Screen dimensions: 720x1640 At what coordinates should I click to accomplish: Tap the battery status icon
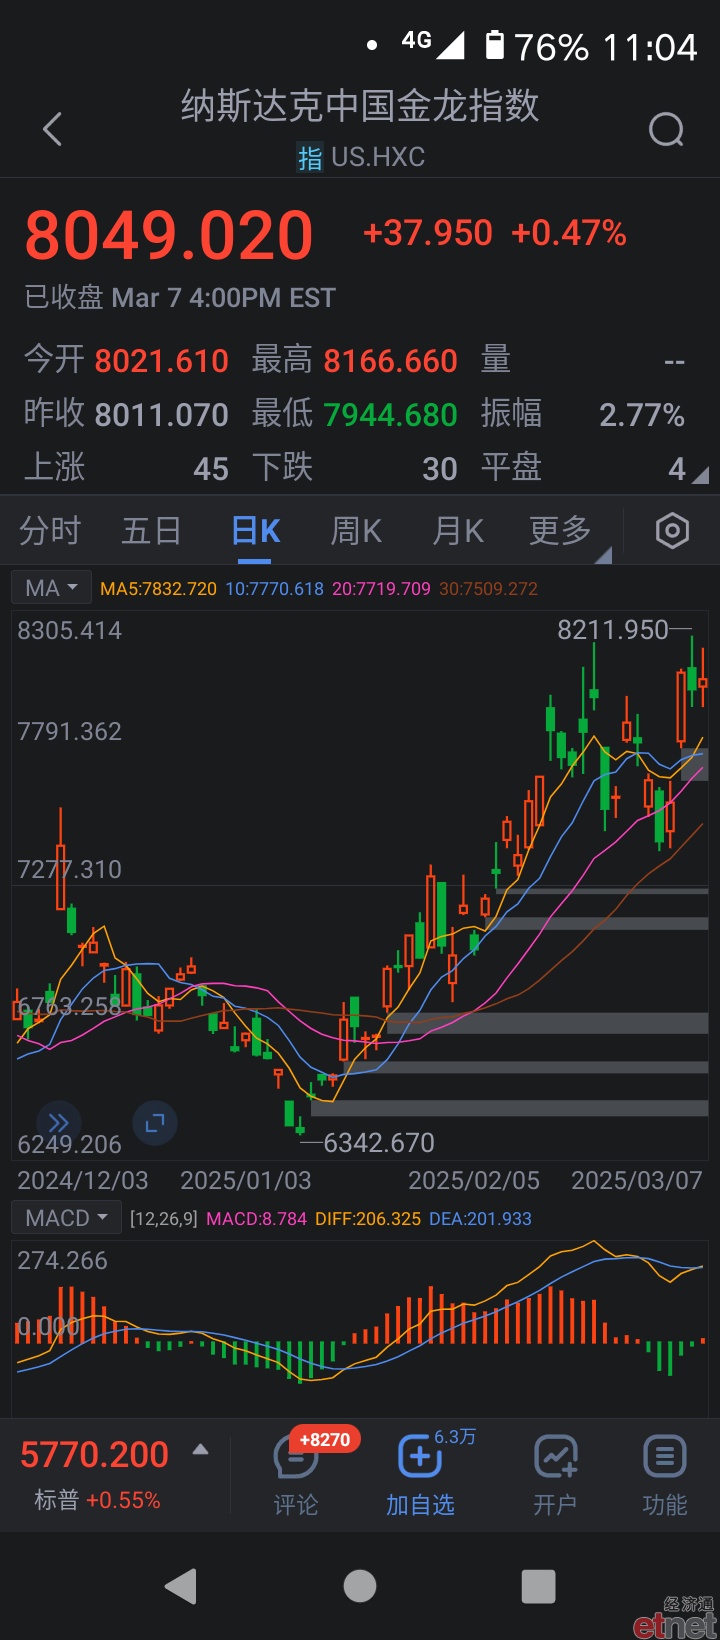click(x=494, y=45)
